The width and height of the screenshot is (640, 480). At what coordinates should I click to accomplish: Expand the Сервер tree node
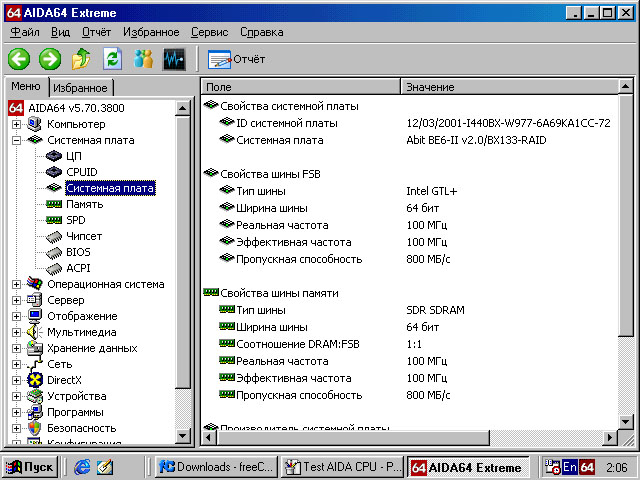pyautogui.click(x=16, y=300)
